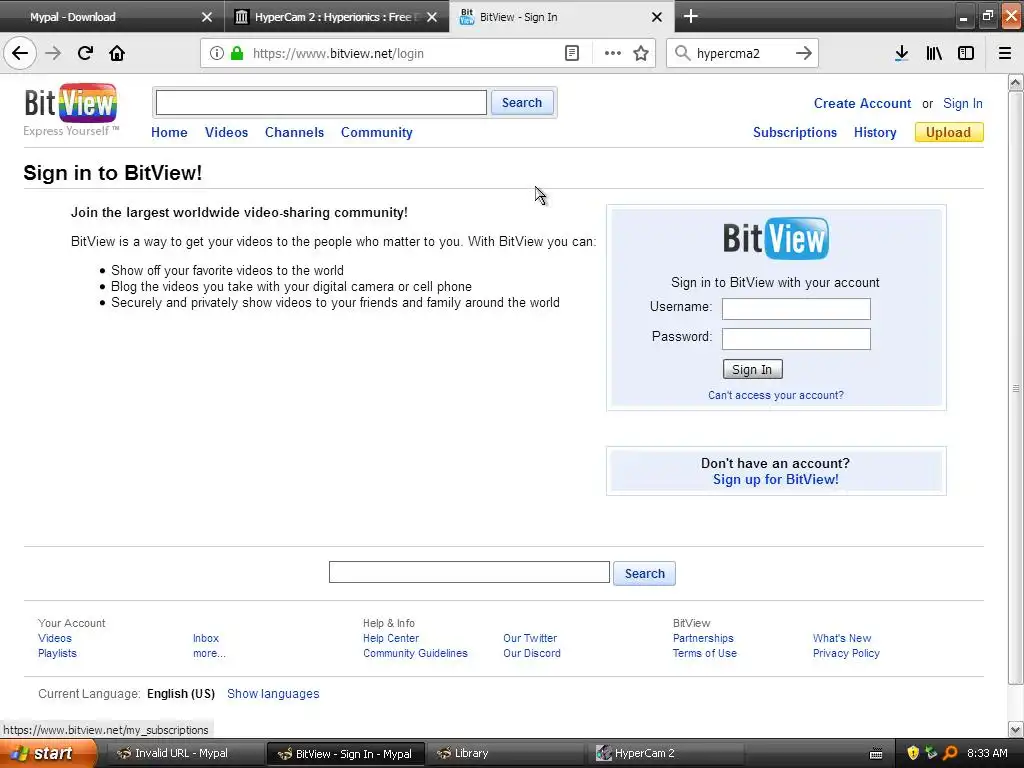Open the Videos navigation link
Viewport: 1024px width, 768px height.
227,133
